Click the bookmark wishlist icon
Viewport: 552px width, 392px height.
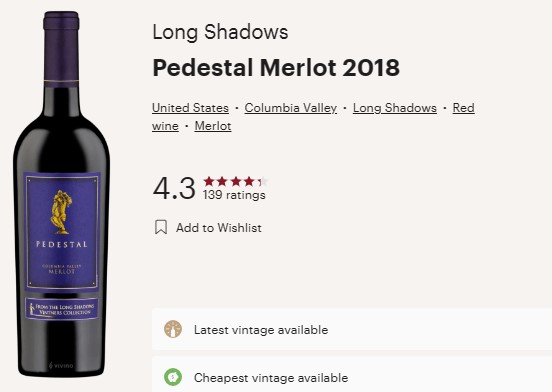click(x=161, y=227)
